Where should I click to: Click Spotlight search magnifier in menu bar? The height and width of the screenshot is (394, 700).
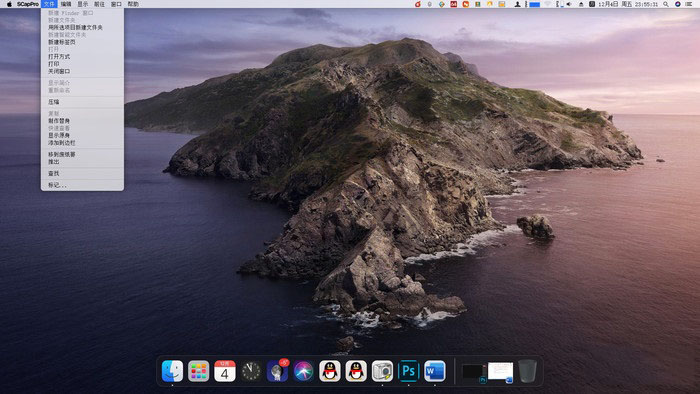[x=666, y=4]
